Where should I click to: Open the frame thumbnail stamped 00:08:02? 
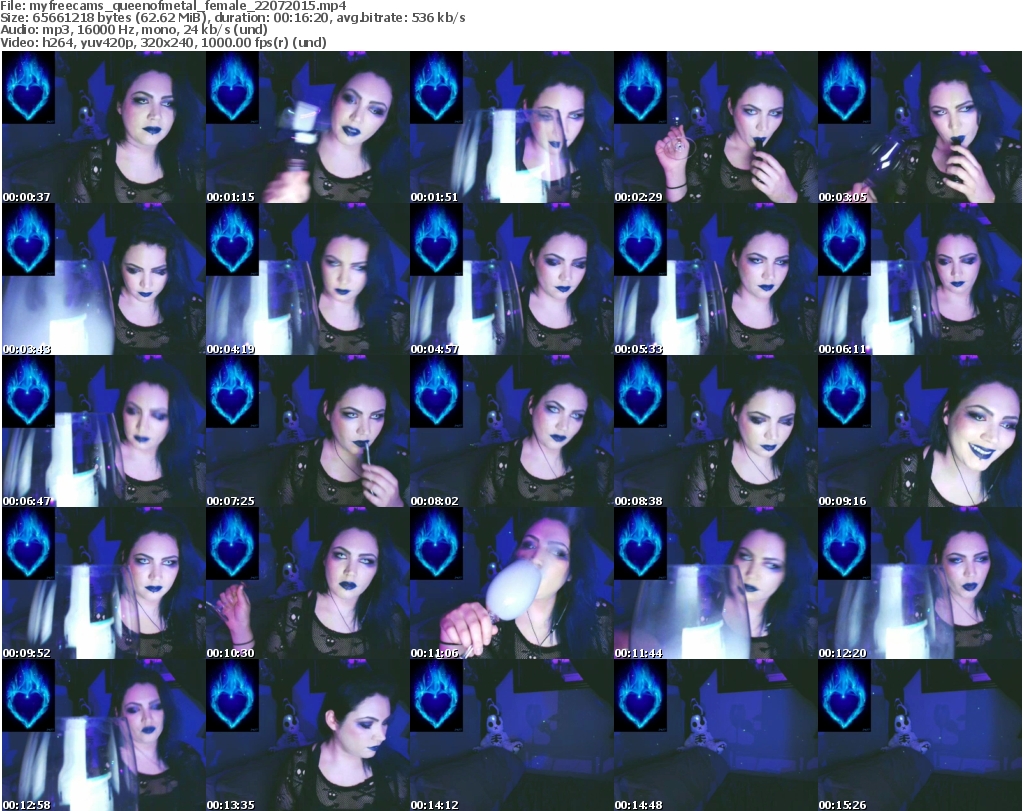point(511,432)
